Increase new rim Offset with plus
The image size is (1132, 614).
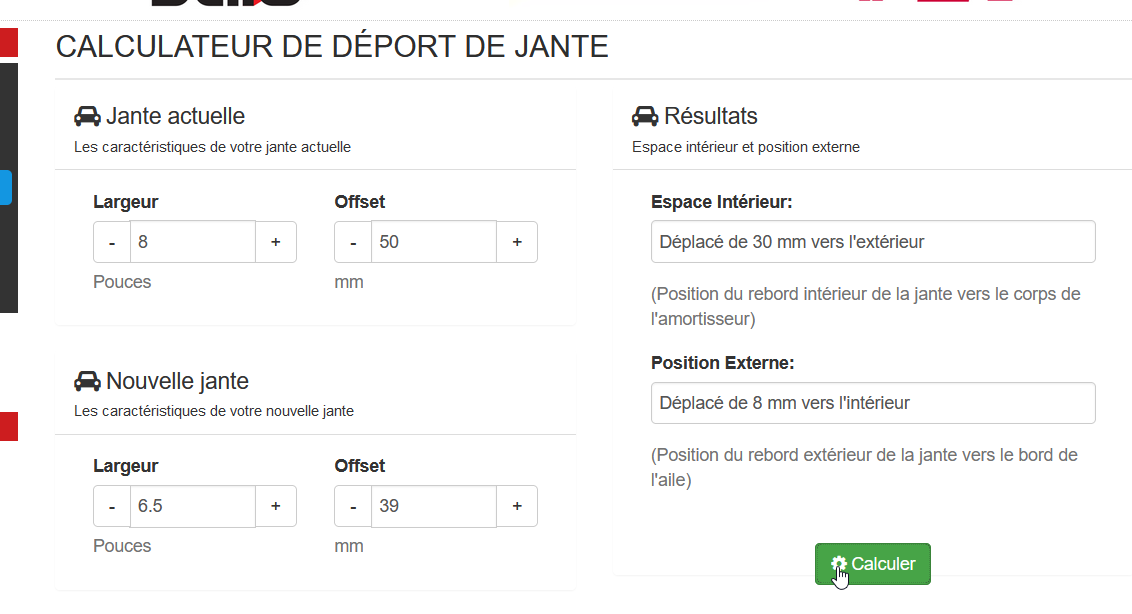pos(517,506)
